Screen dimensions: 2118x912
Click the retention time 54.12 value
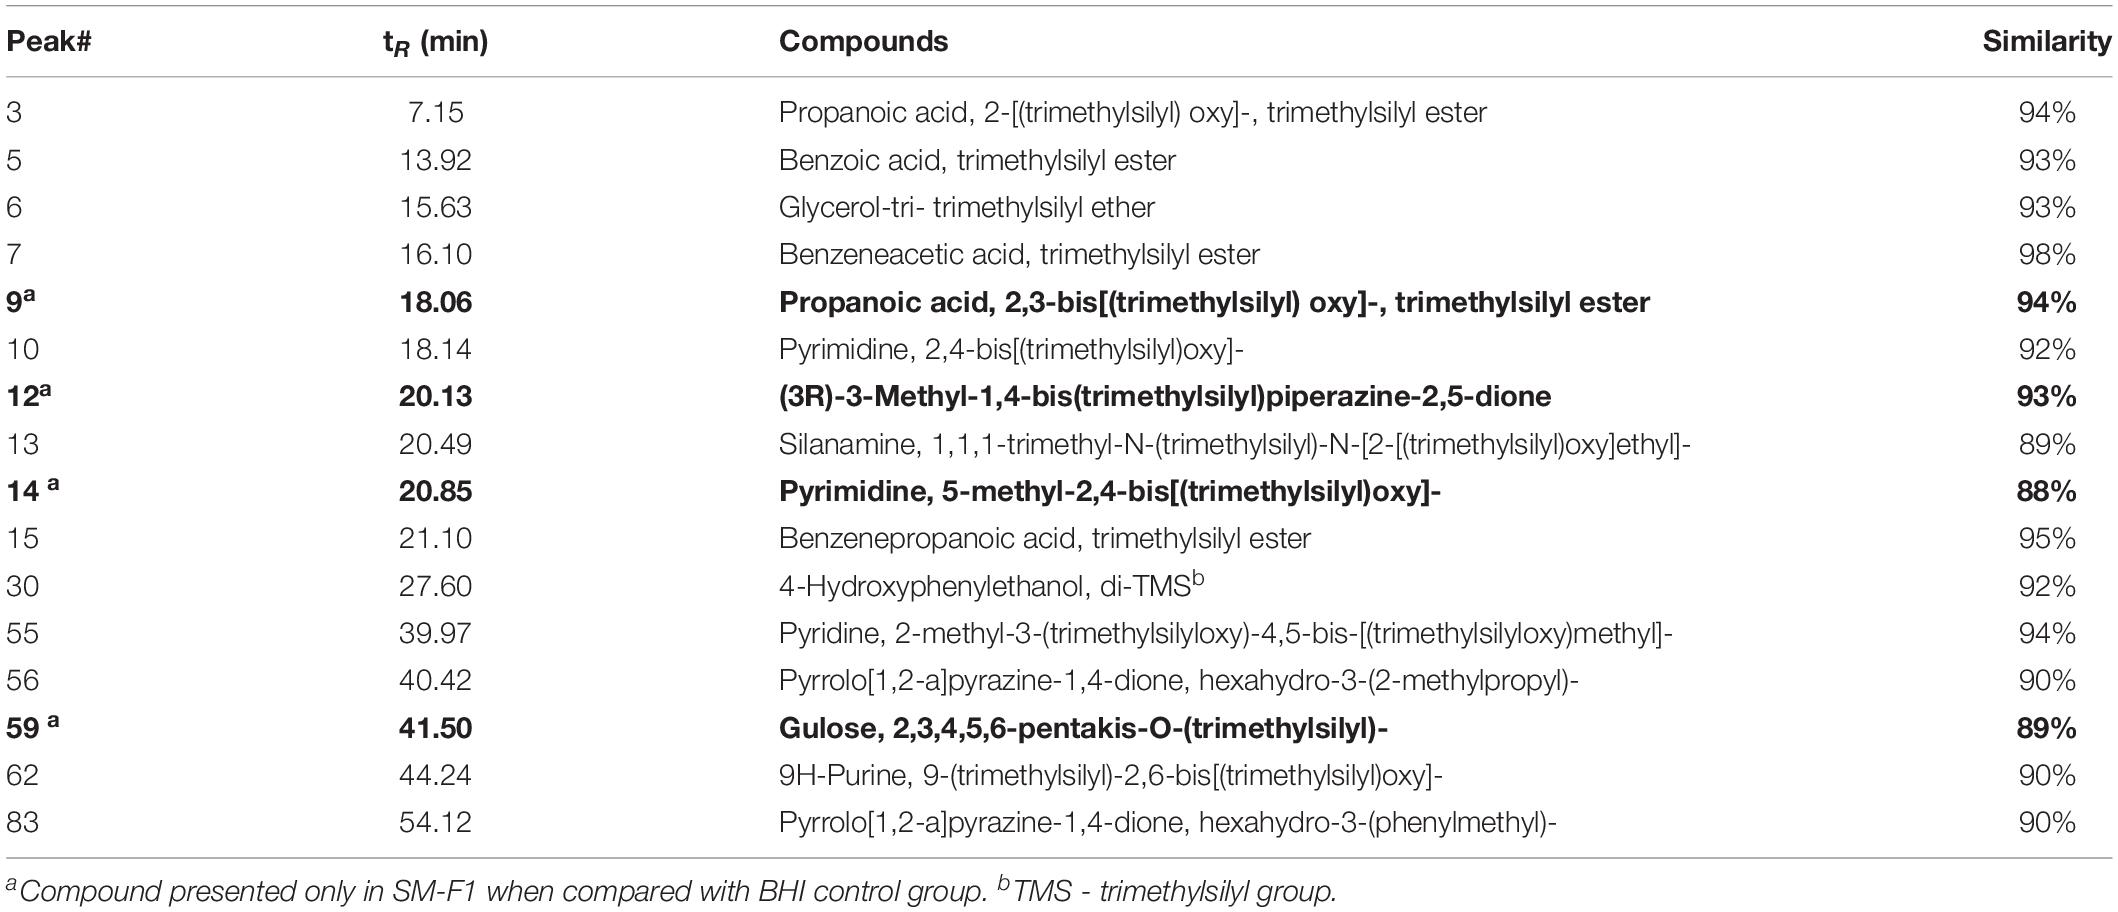(435, 823)
